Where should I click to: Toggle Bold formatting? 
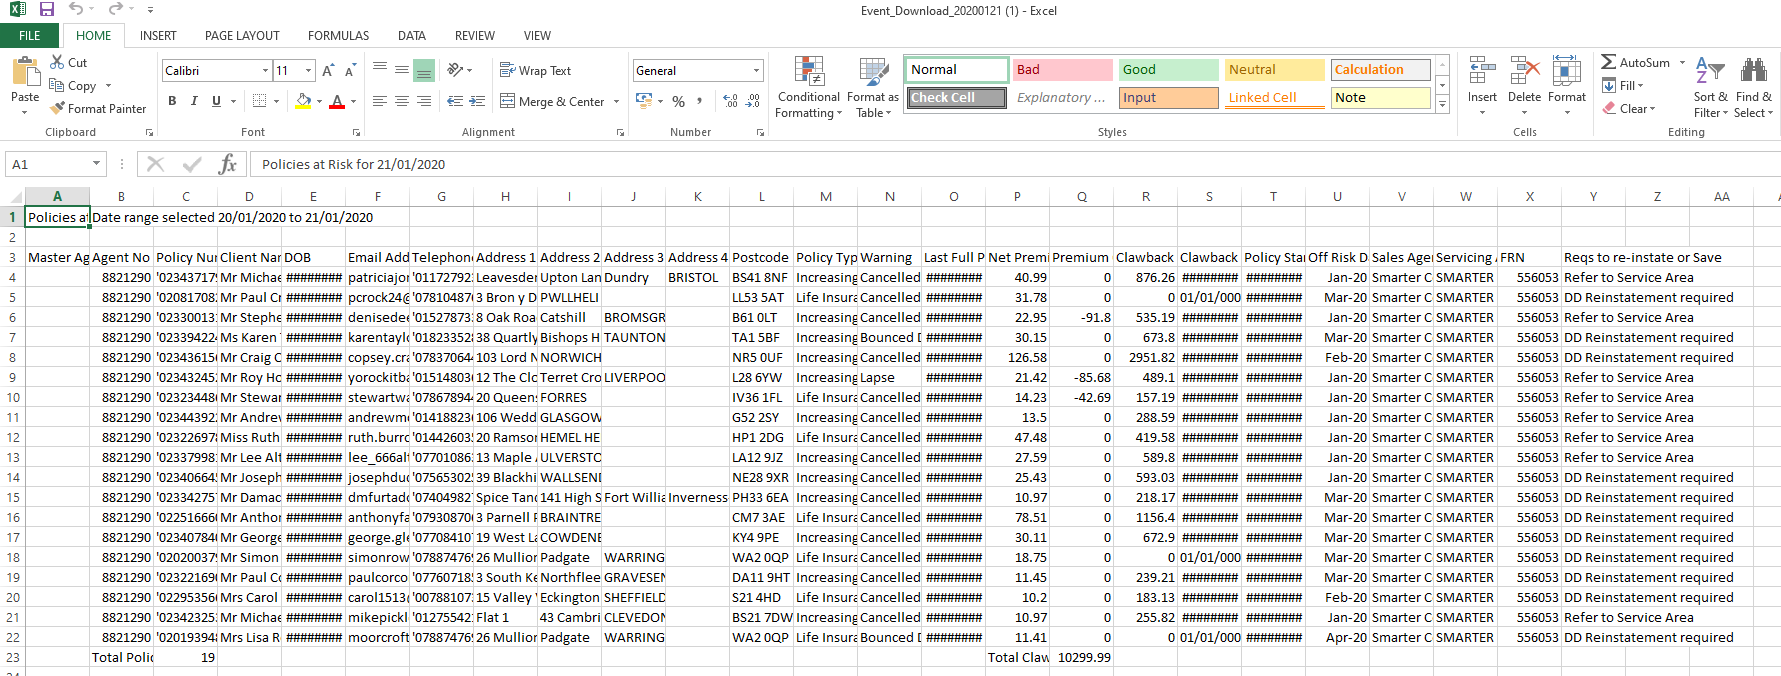click(172, 101)
